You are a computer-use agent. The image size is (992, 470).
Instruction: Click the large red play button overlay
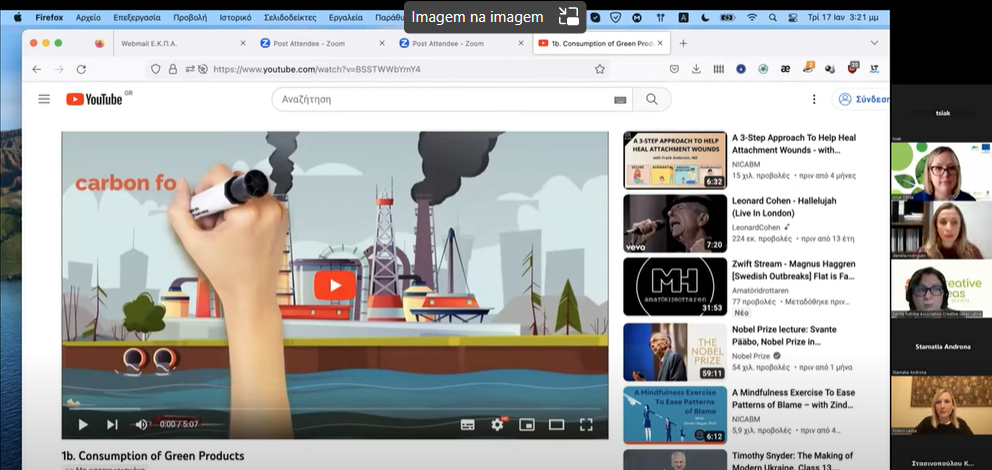tap(335, 285)
